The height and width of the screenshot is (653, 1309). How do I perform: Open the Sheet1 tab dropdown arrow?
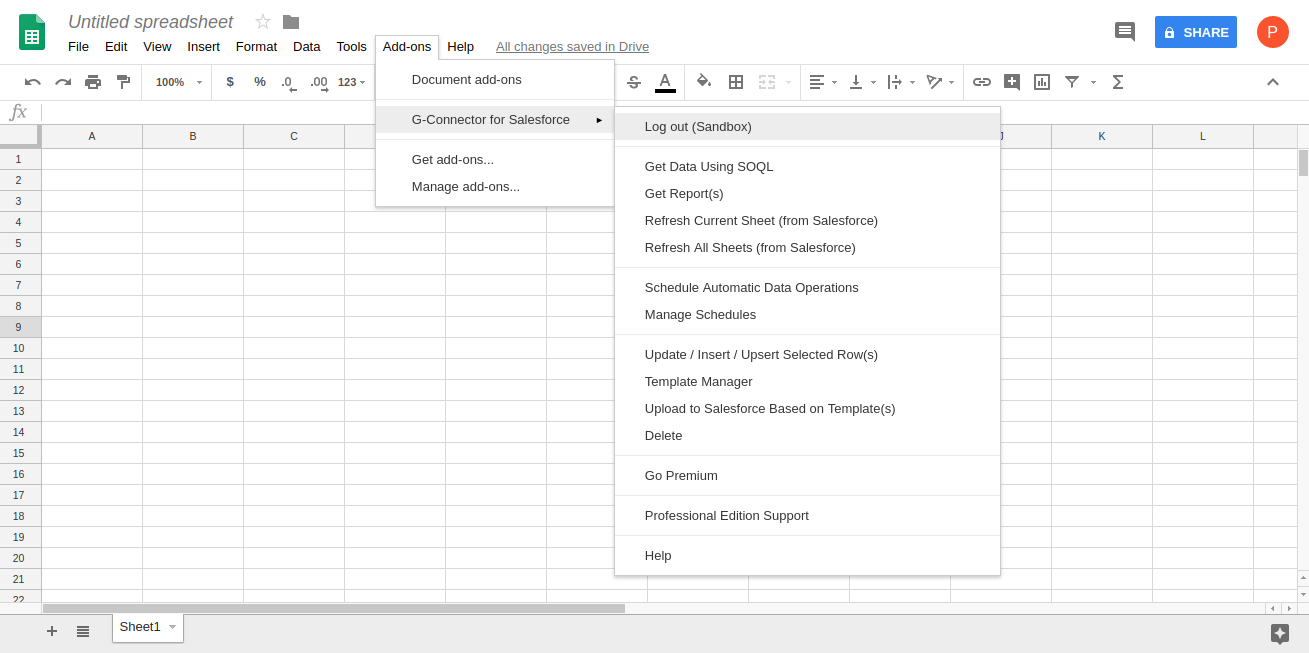172,627
